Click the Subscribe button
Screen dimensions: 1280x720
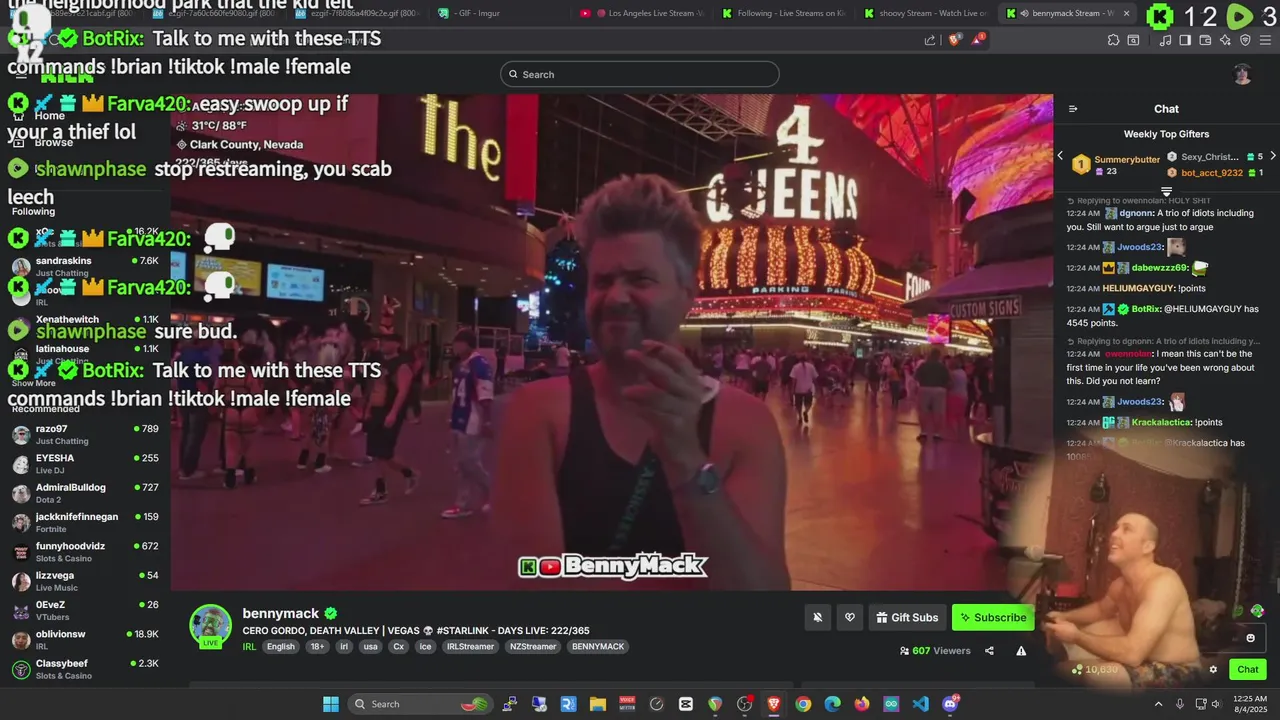[993, 617]
